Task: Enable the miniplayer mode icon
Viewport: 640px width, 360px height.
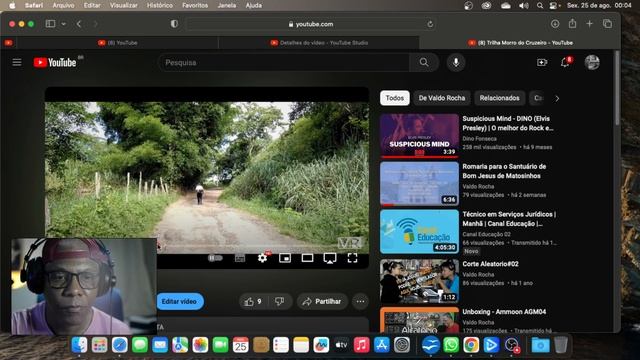Action: [285, 258]
